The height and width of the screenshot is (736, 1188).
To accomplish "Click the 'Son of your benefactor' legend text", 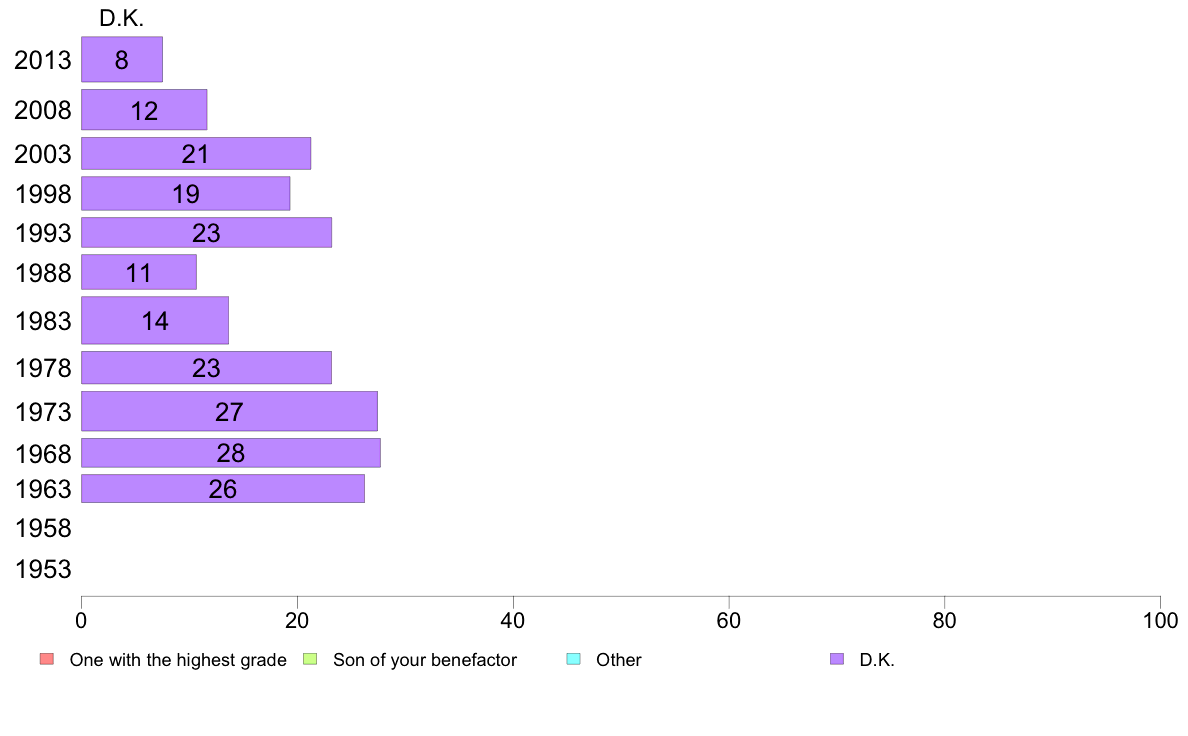I will [x=424, y=659].
